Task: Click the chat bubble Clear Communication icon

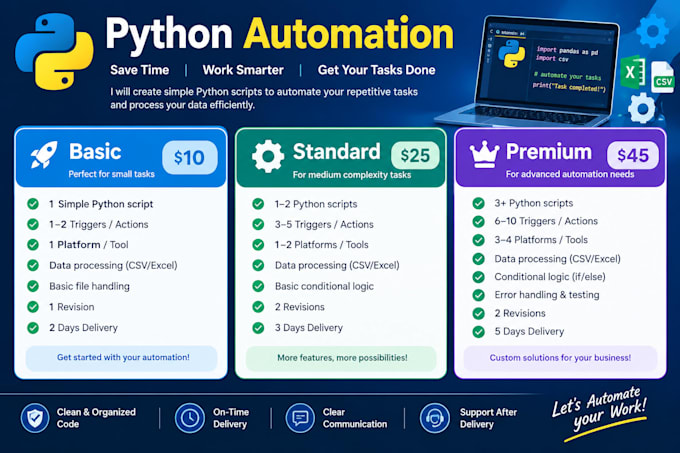Action: [300, 418]
